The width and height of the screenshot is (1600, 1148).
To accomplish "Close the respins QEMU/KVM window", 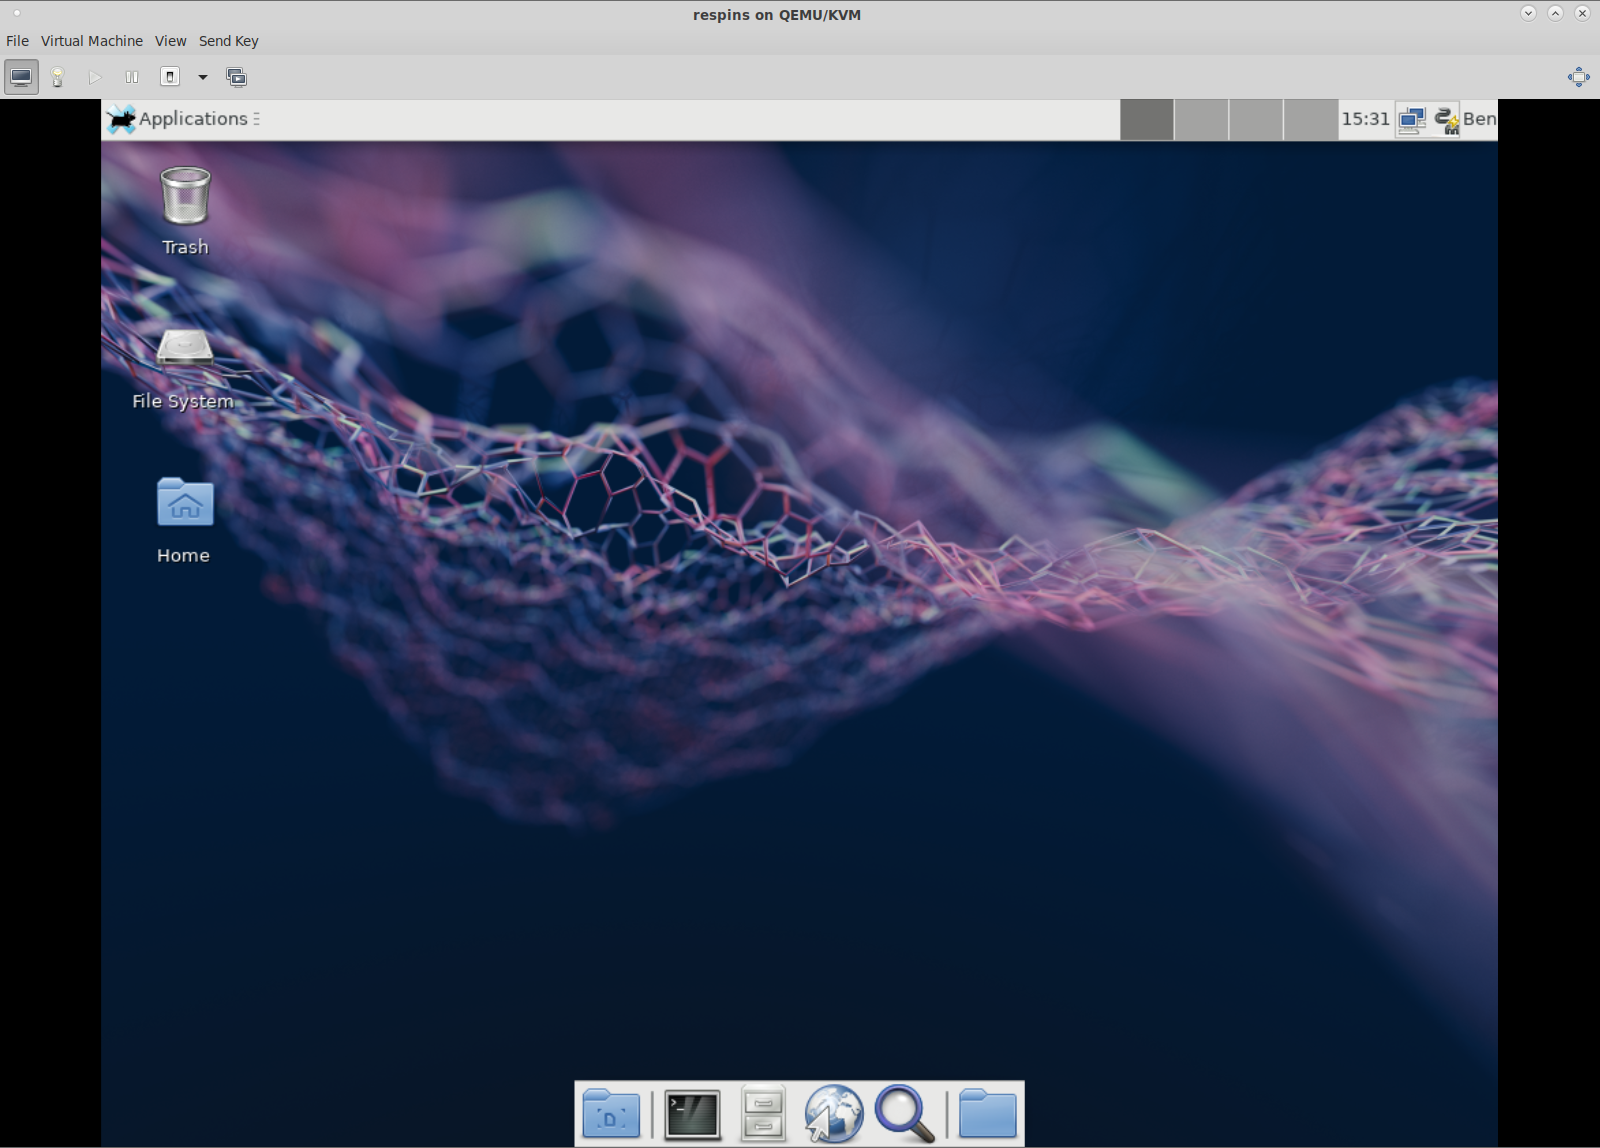I will tap(1582, 13).
